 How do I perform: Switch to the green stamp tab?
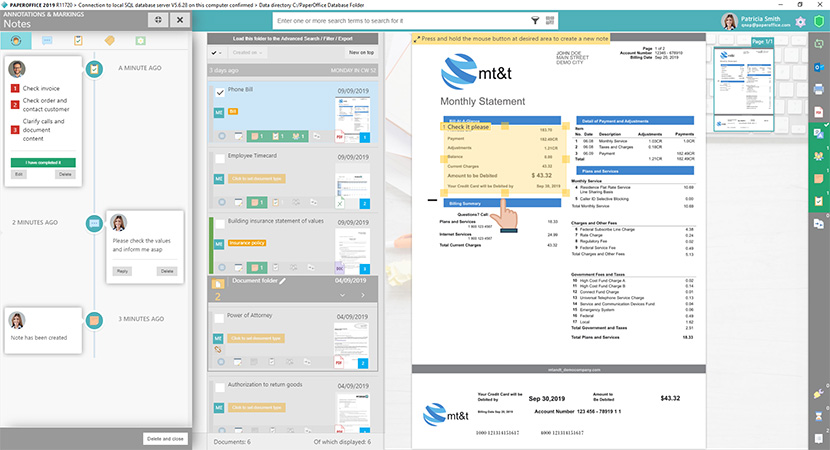140,41
